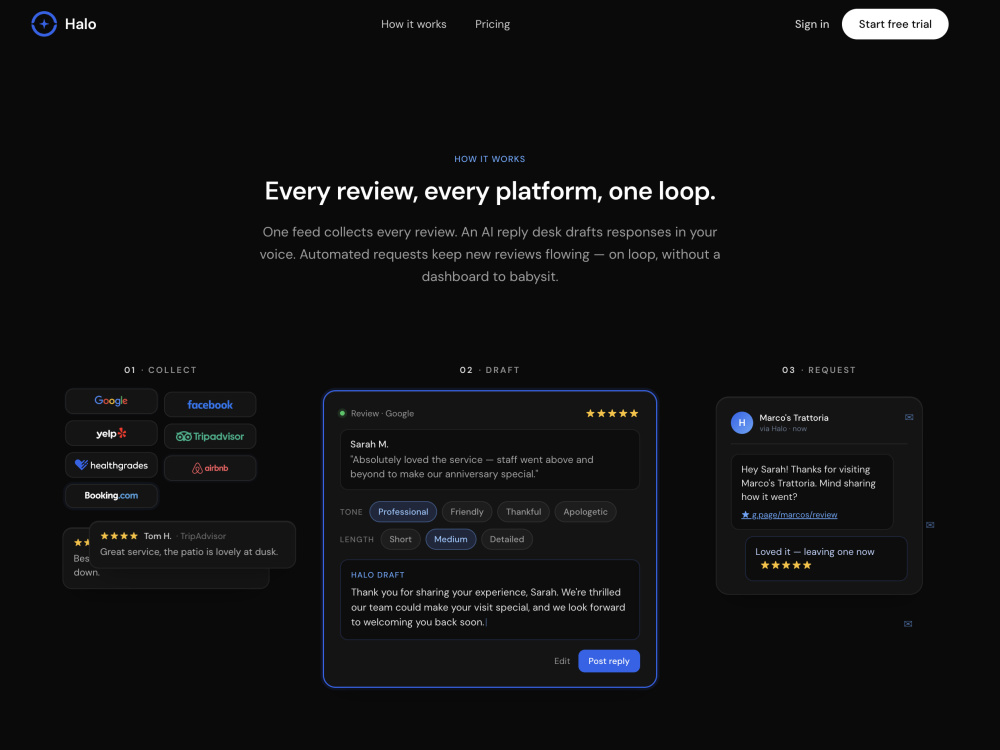1000x750 pixels.
Task: Select the yelp platform badge
Action: click(x=111, y=433)
